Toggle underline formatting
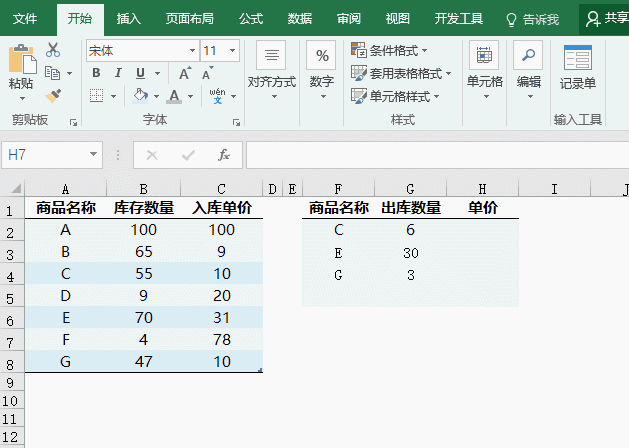This screenshot has height=448, width=629. click(140, 73)
